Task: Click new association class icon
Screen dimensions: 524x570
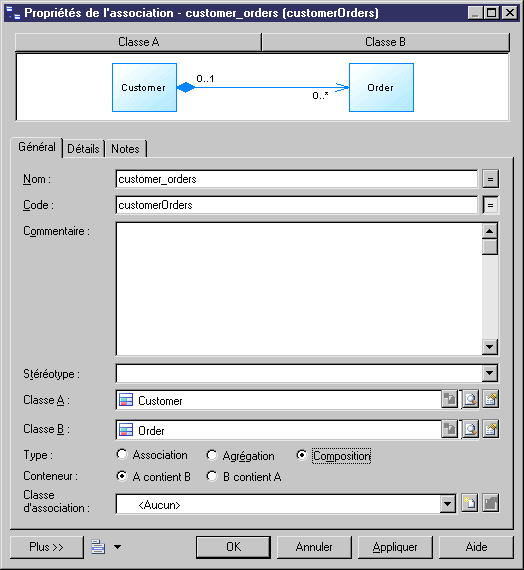Action: [x=469, y=503]
